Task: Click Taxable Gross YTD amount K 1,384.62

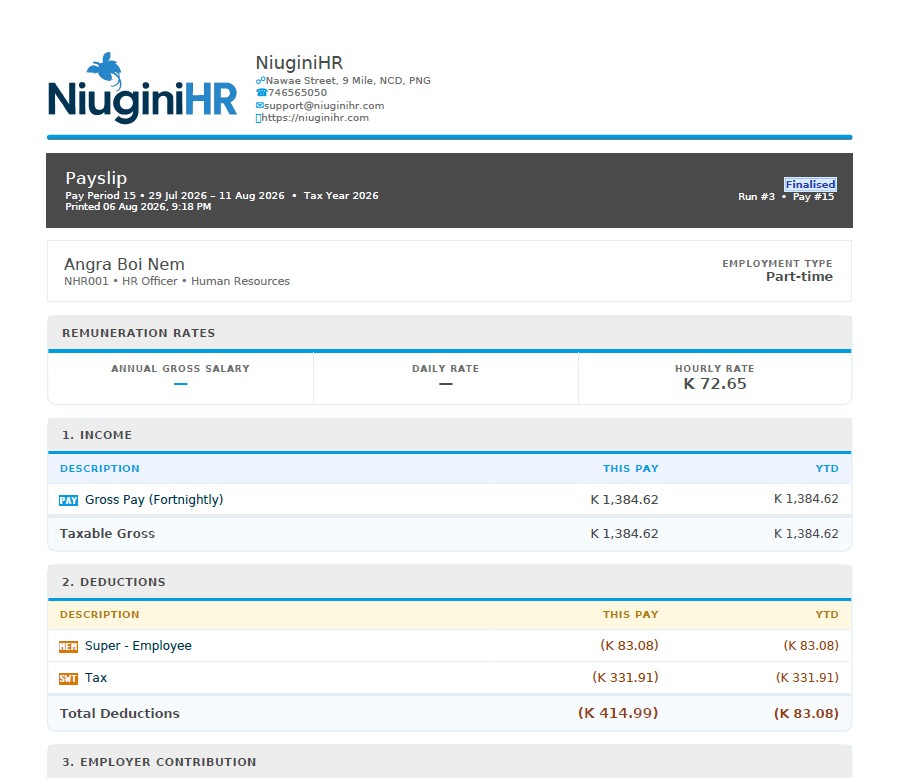Action: (x=806, y=534)
